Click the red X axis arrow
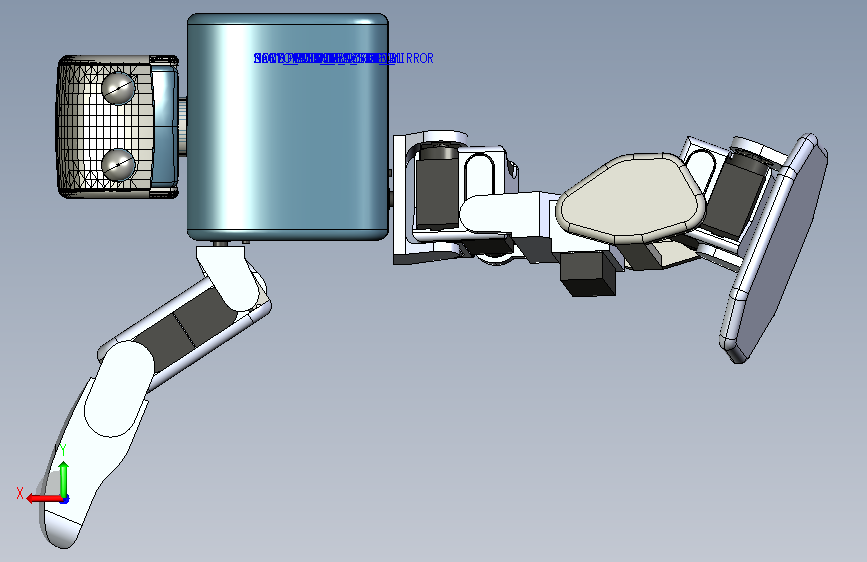This screenshot has height=562, width=867. point(44,498)
